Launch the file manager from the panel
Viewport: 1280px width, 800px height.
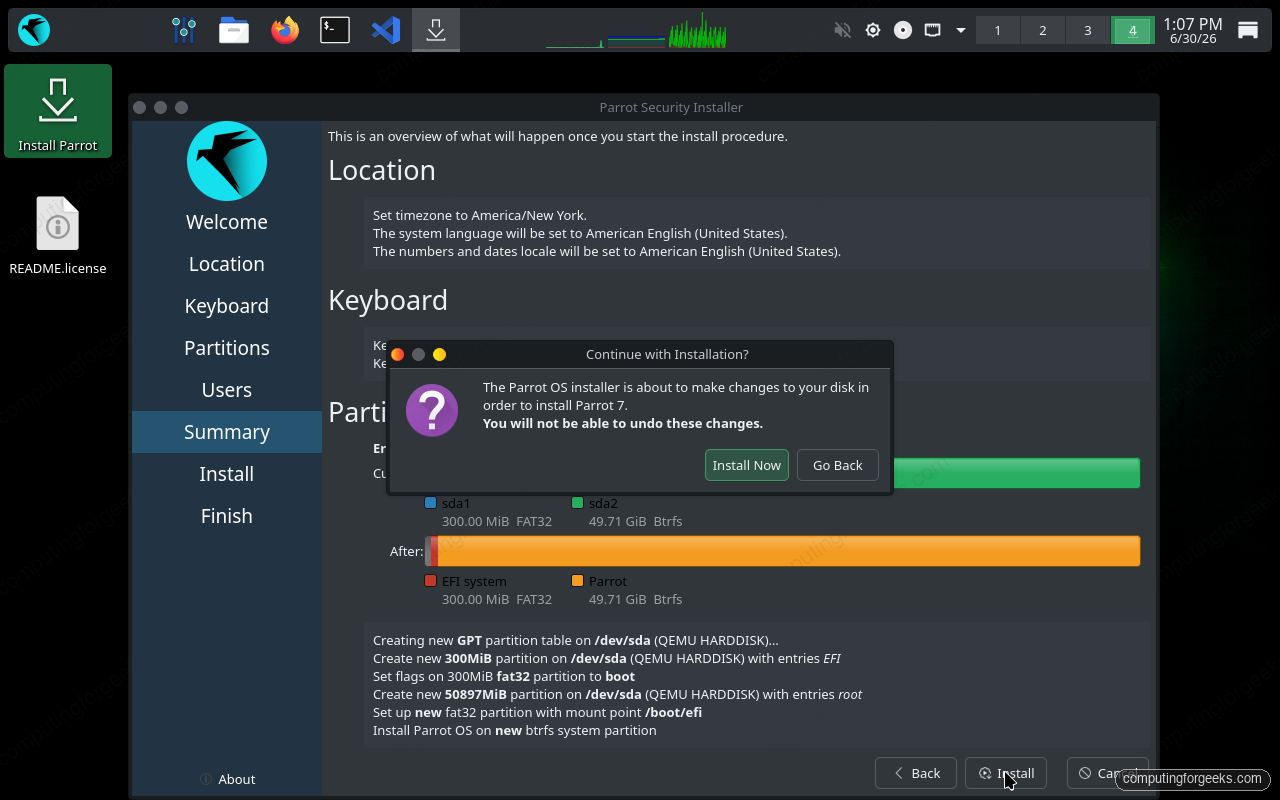[x=234, y=30]
